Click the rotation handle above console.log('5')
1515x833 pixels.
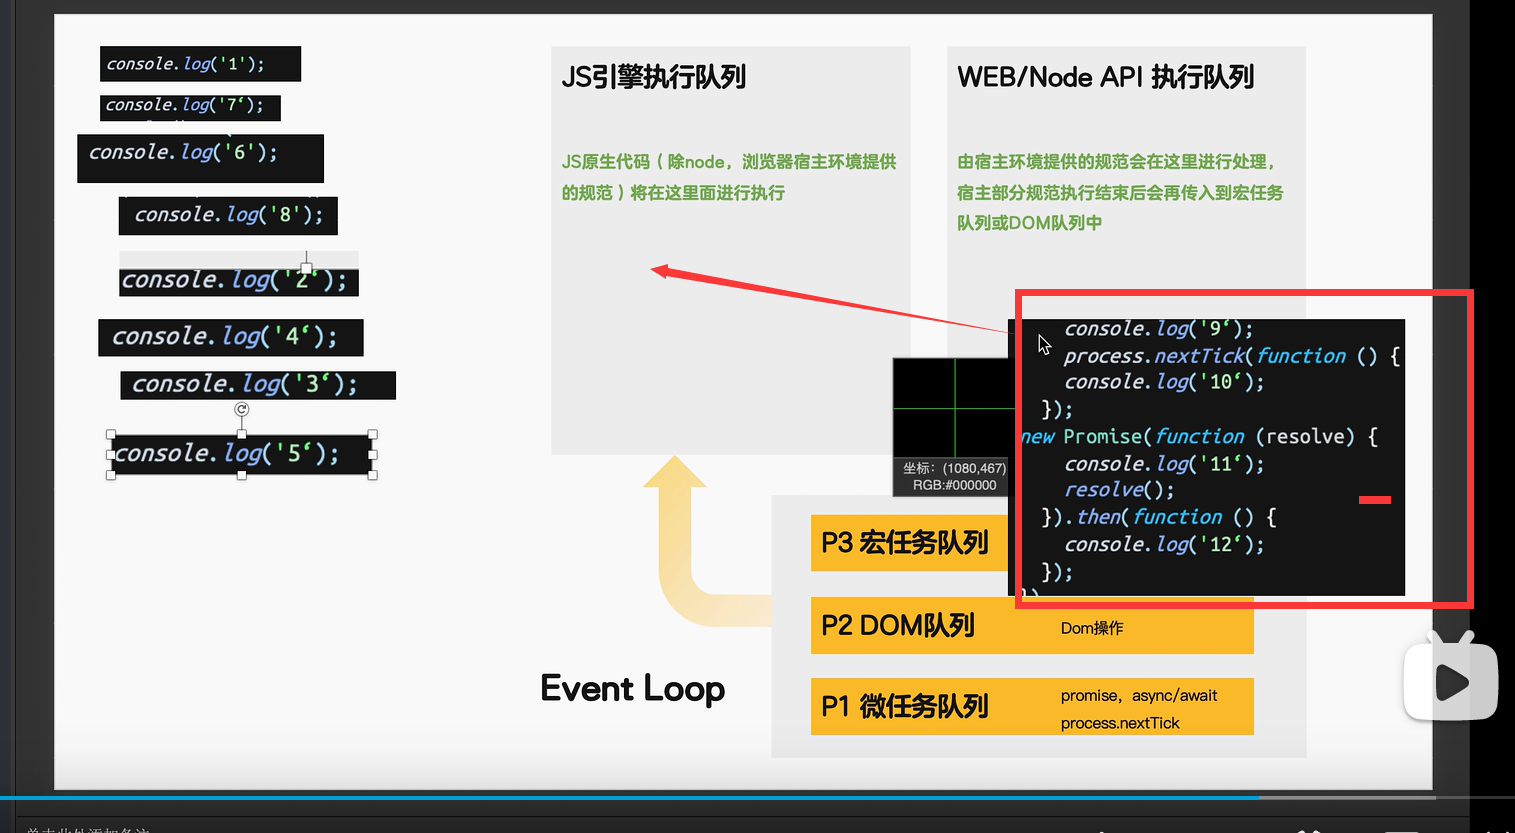point(241,409)
